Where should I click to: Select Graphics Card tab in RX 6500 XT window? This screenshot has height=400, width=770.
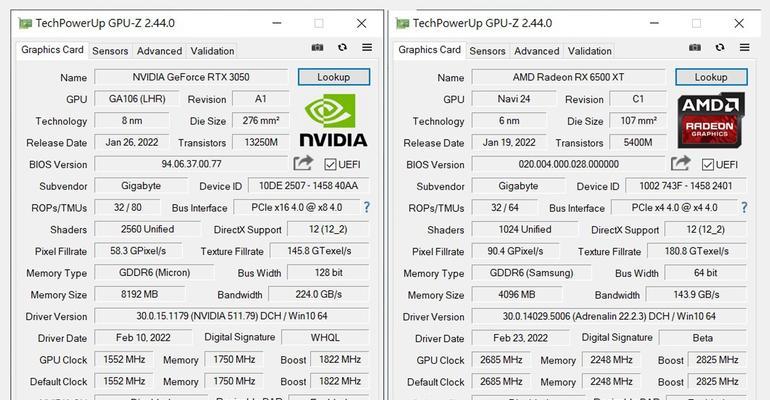[429, 50]
